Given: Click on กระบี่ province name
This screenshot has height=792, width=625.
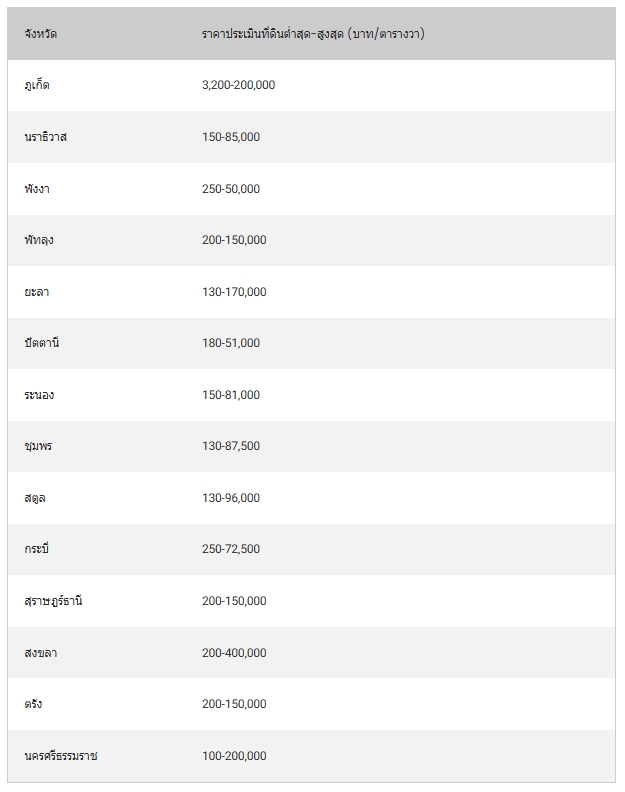Looking at the screenshot, I should tap(37, 549).
